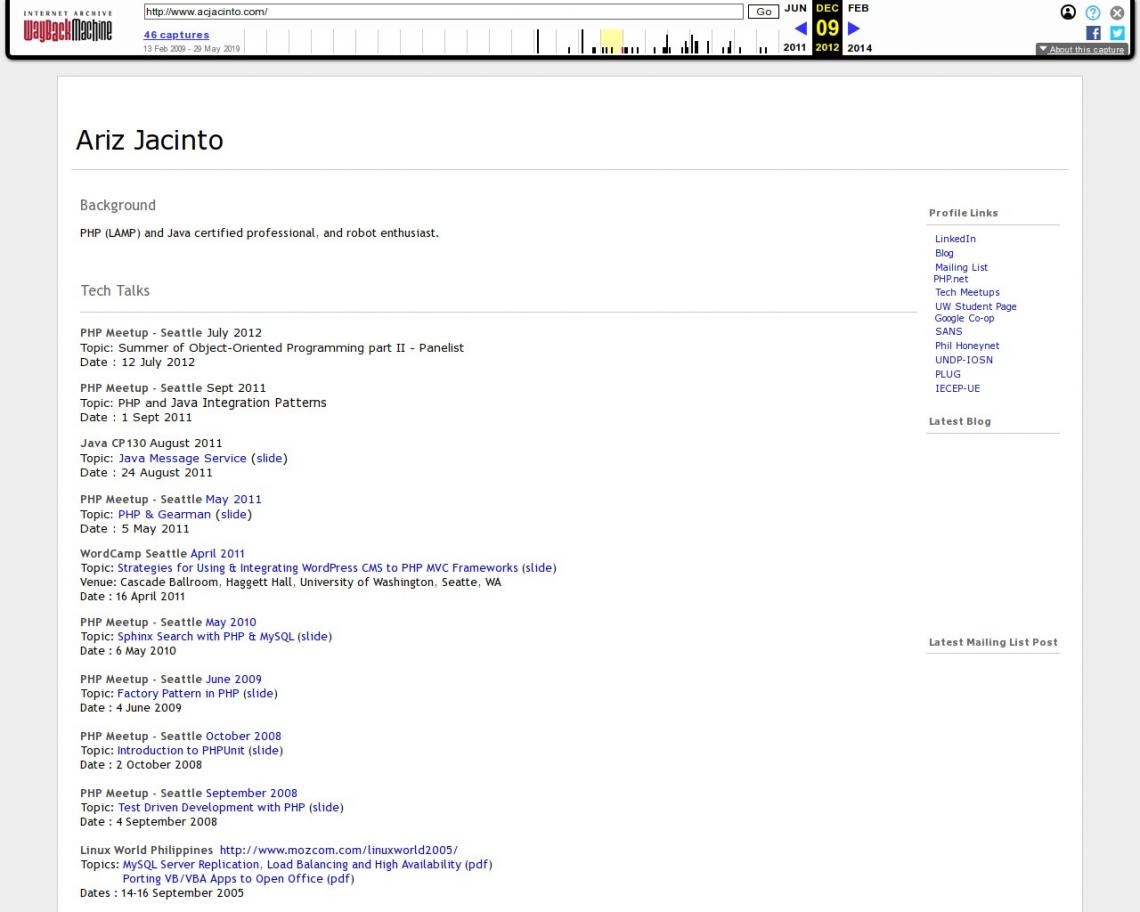Close the Wayback toolbar

pyautogui.click(x=1117, y=12)
